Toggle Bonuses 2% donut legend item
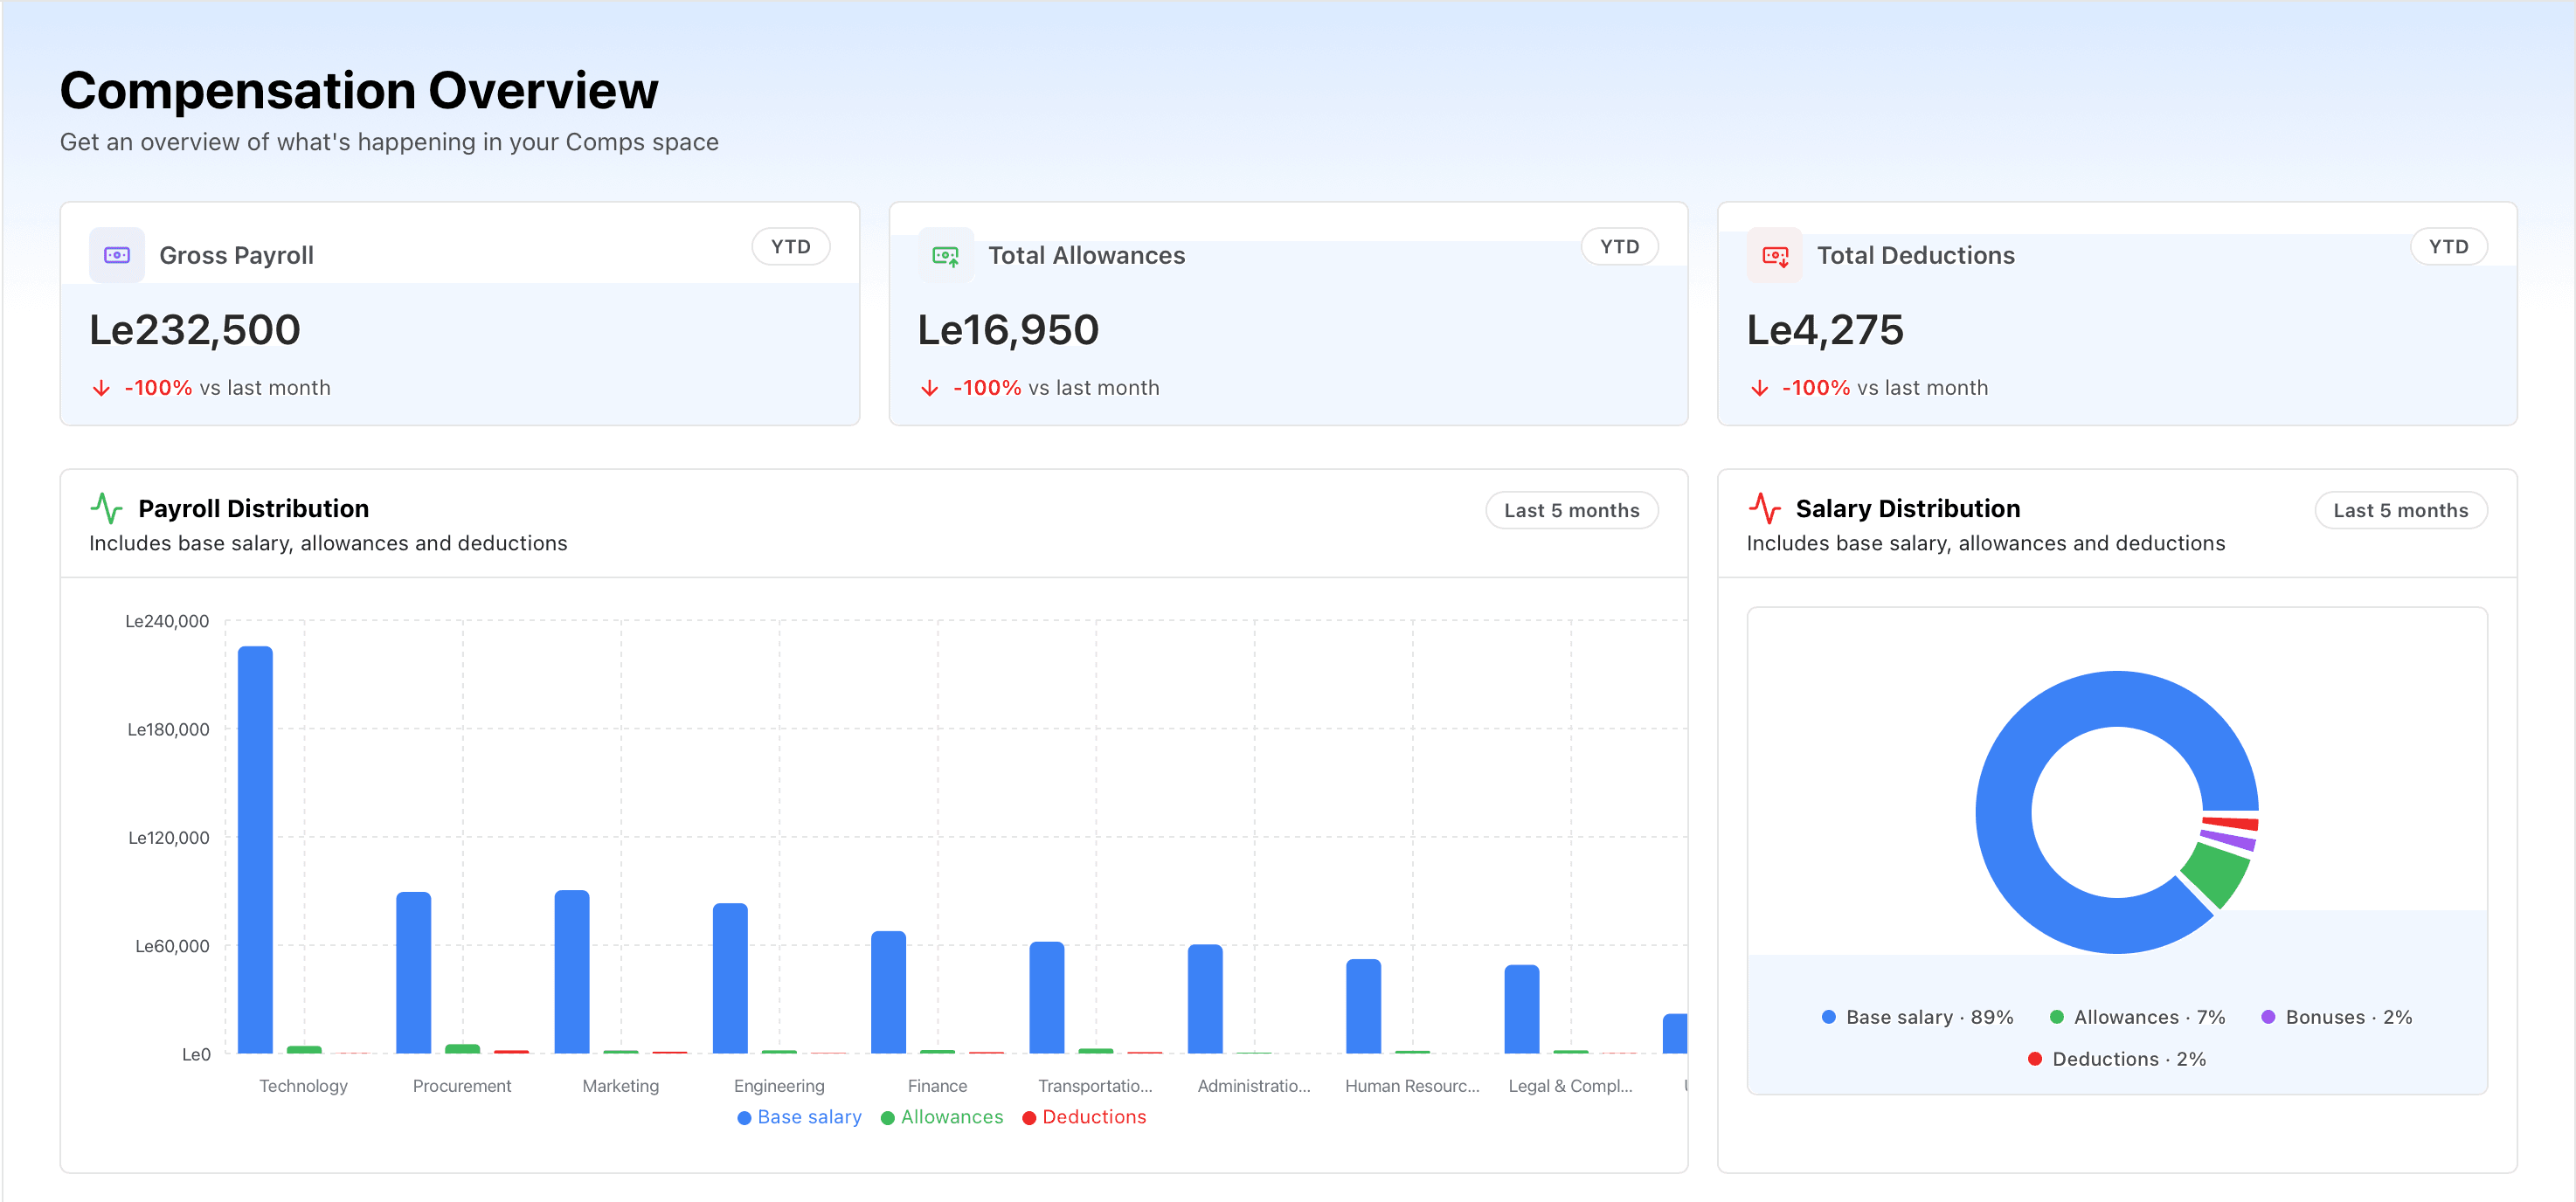This screenshot has width=2576, height=1202. (2336, 1017)
